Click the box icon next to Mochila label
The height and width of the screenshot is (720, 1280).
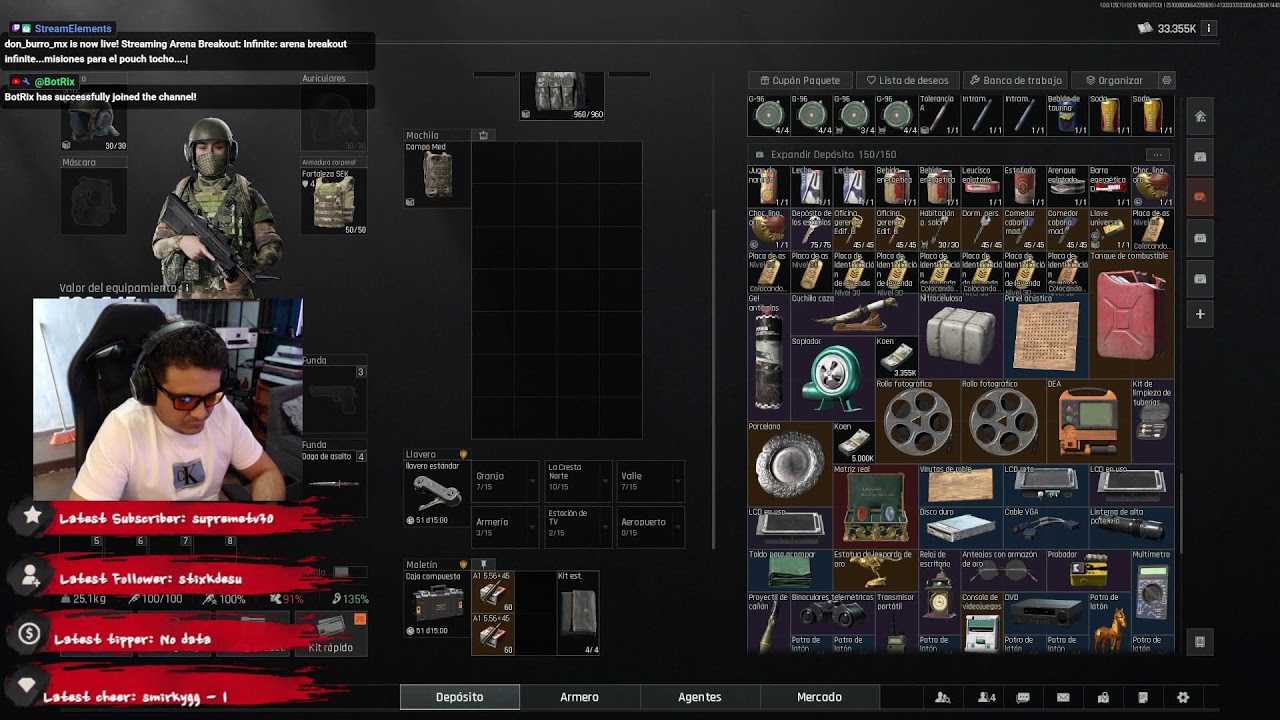484,135
